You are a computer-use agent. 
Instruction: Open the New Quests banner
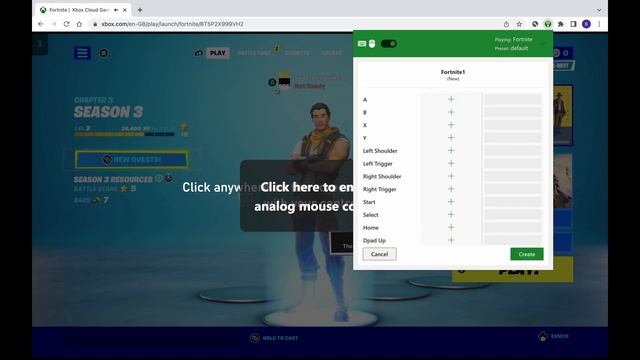(131, 160)
